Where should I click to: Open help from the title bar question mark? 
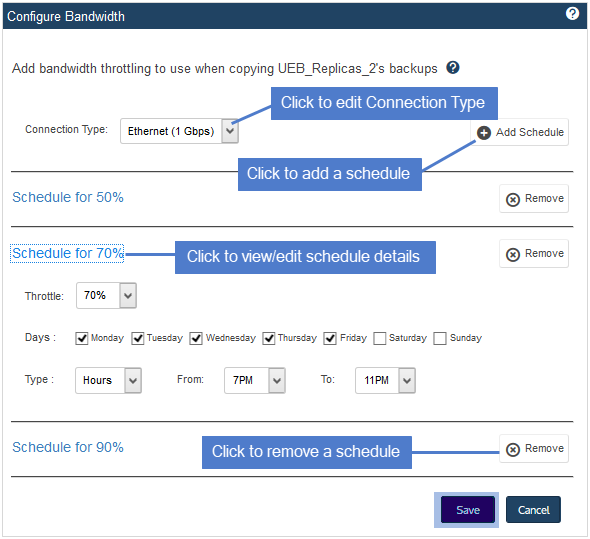pos(572,14)
